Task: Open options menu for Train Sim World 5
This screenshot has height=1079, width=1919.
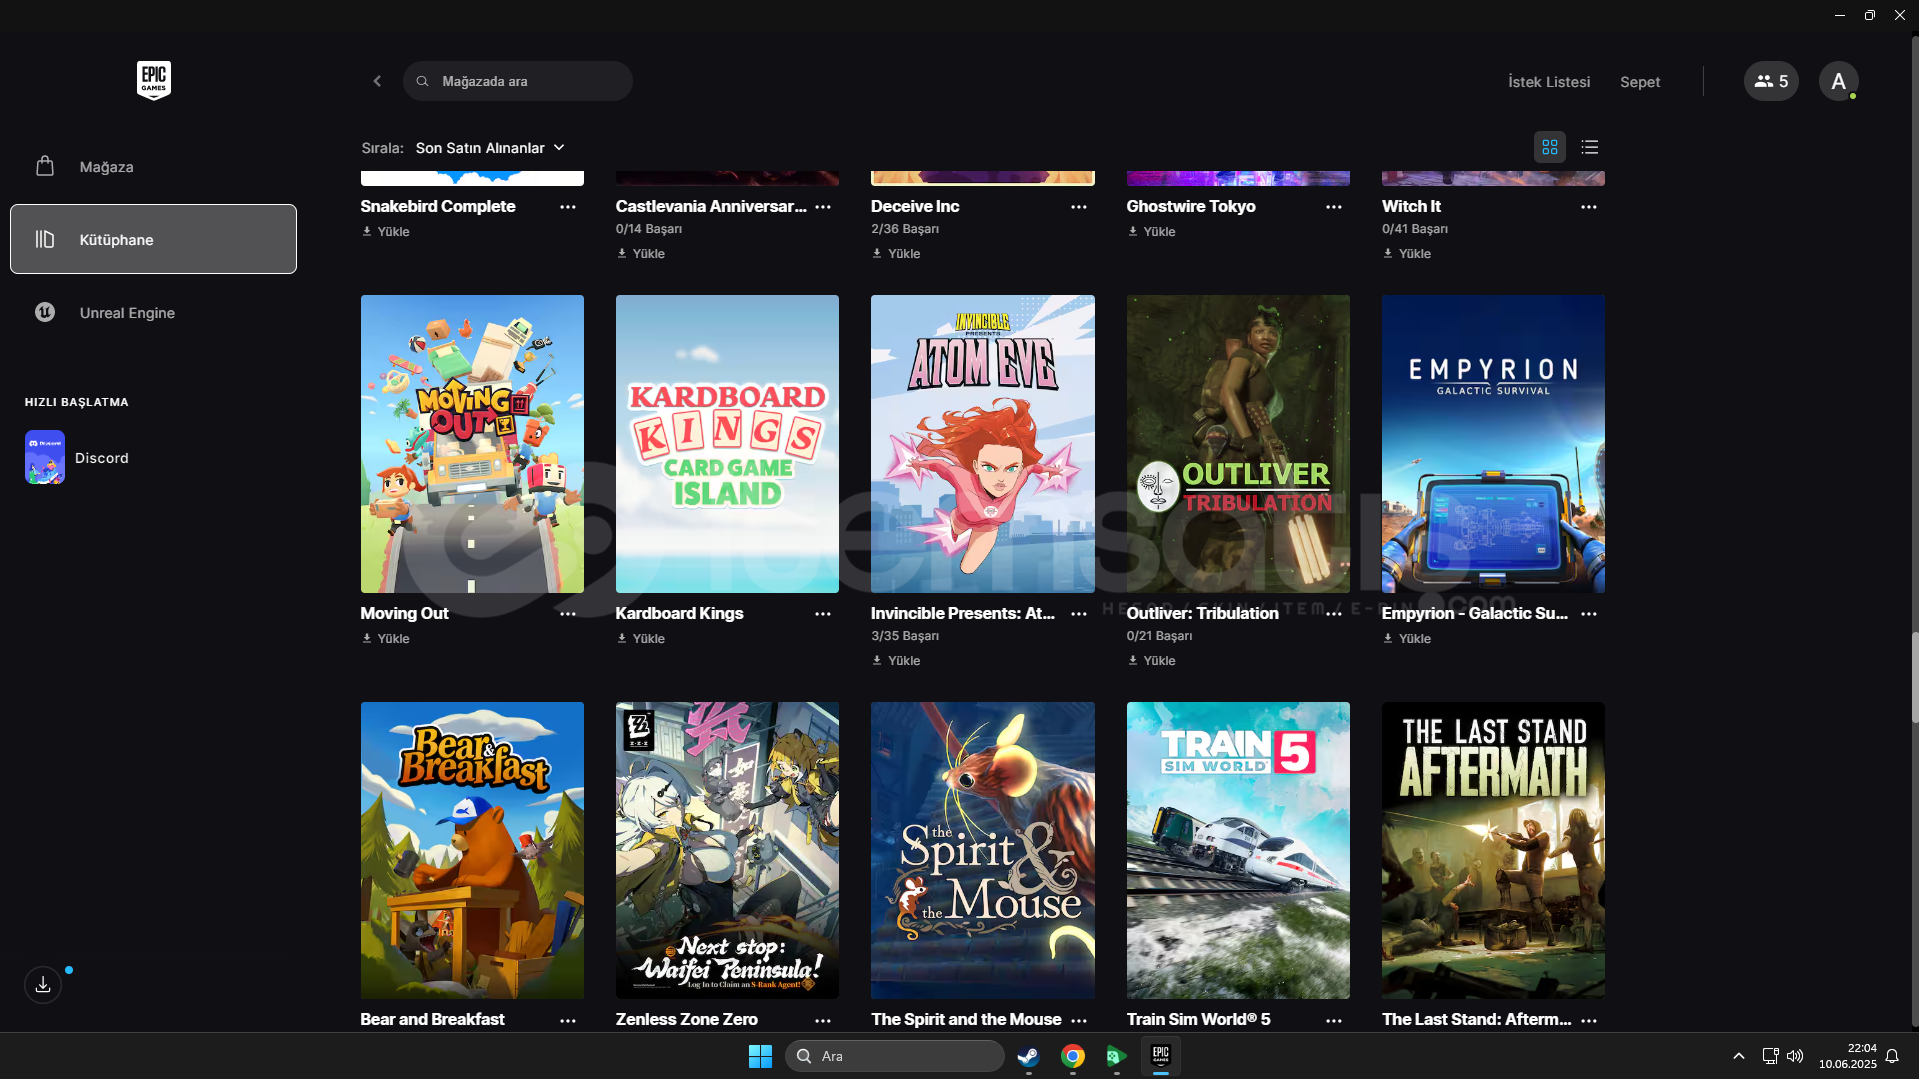Action: point(1334,1021)
